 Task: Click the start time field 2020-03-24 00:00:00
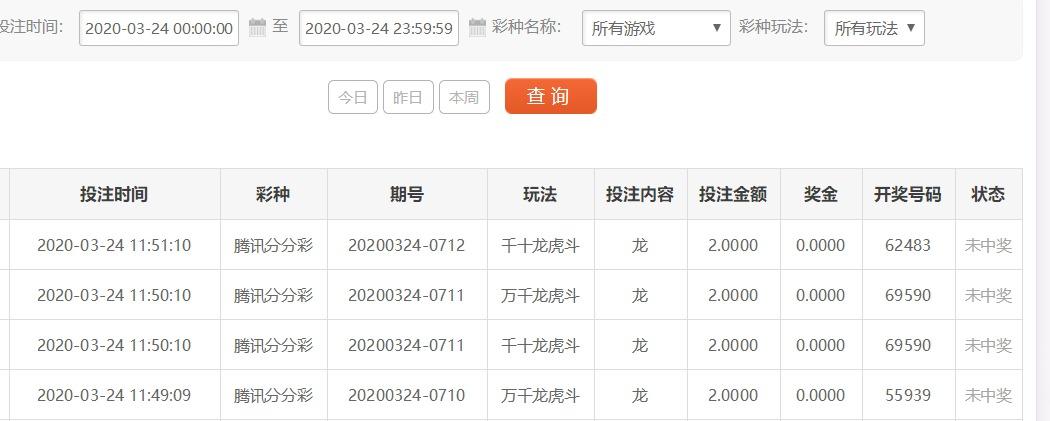coord(158,28)
